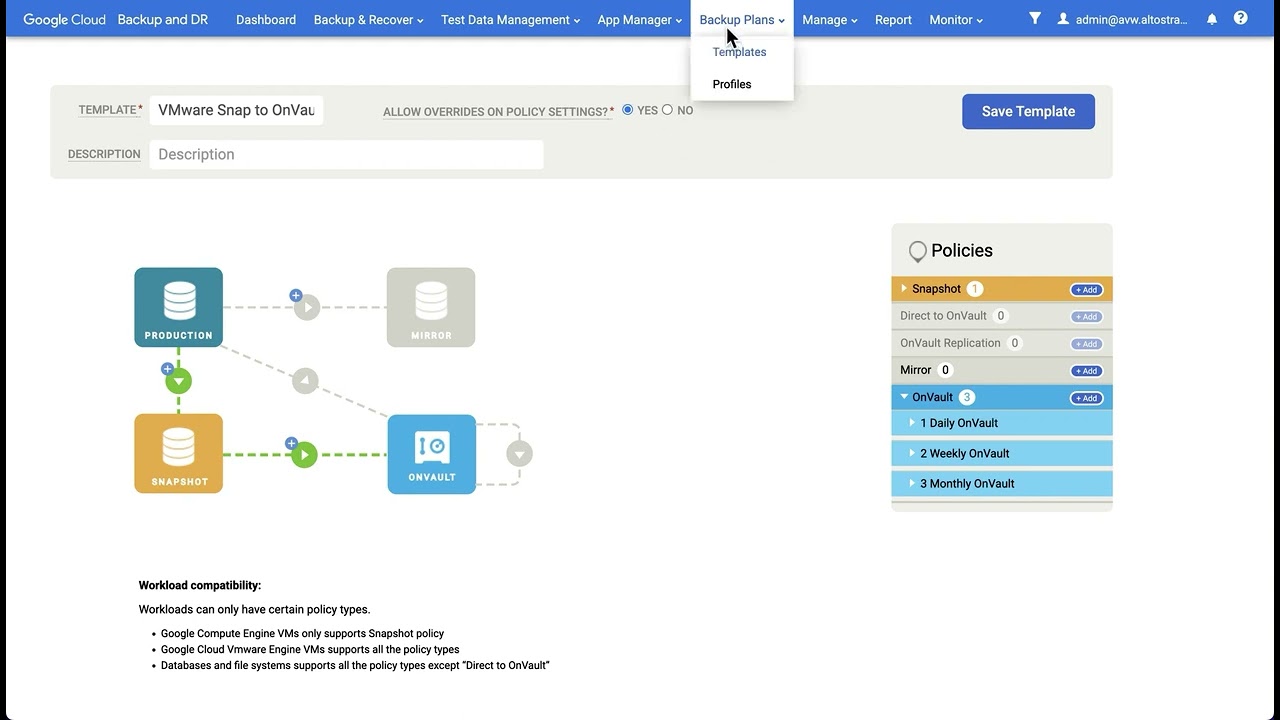Add an OnVault policy
The height and width of the screenshot is (720, 1280).
[x=1086, y=398]
